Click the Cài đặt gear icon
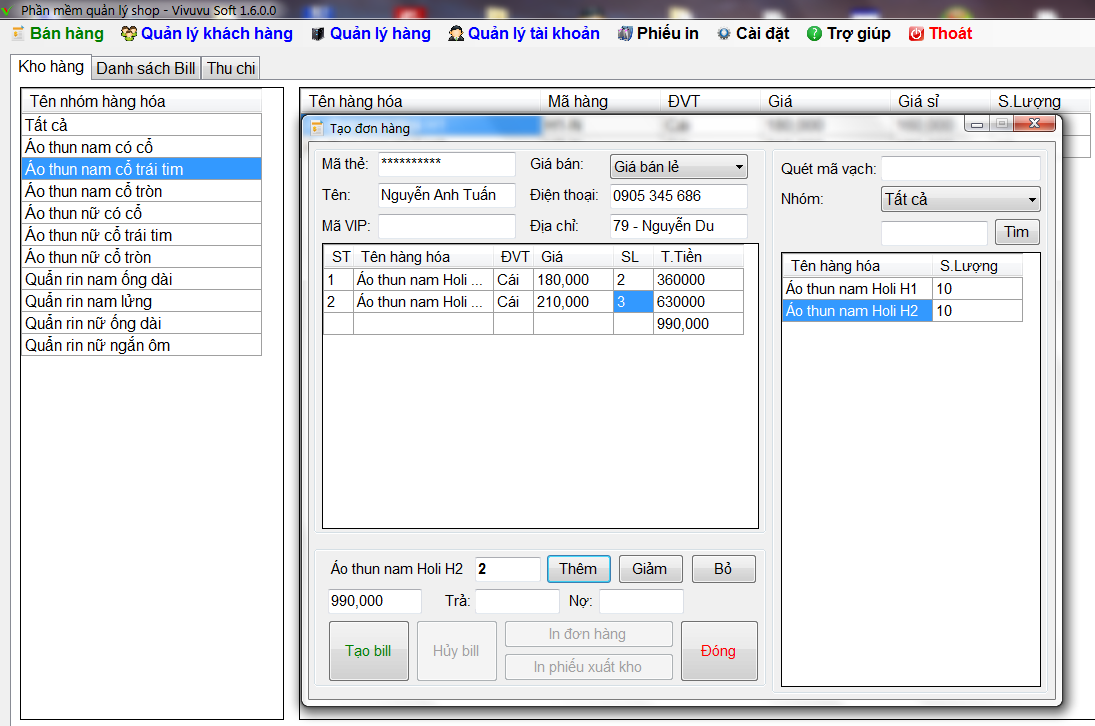The height and width of the screenshot is (726, 1095). pos(724,34)
